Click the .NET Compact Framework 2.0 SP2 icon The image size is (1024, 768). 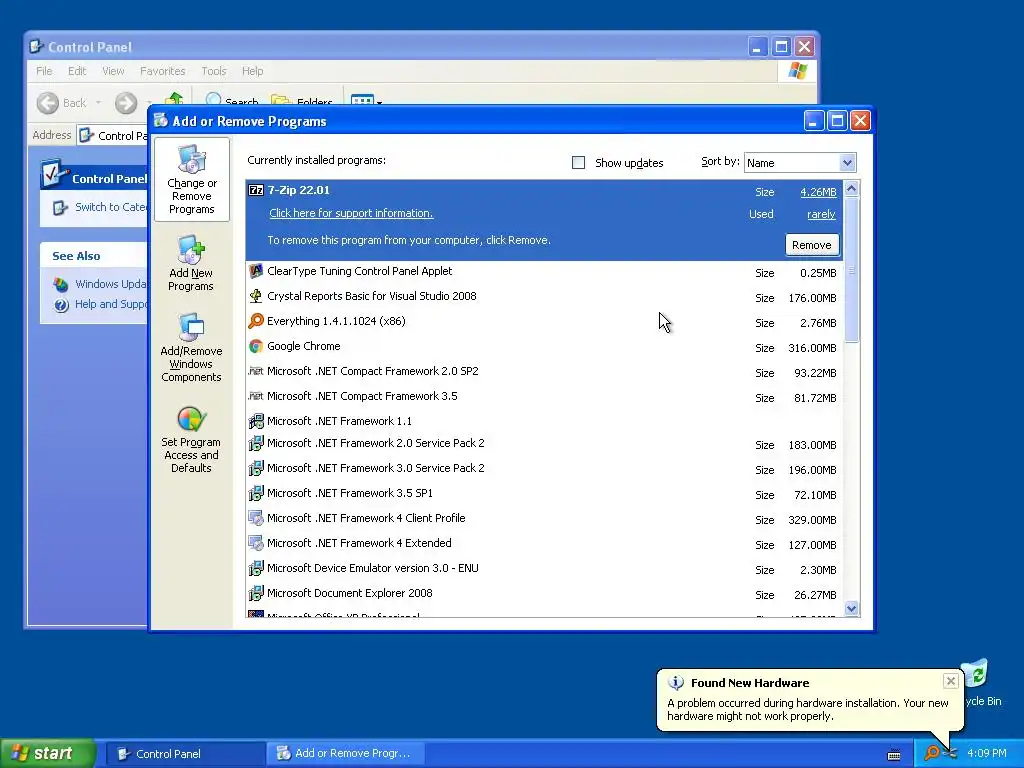tap(256, 371)
